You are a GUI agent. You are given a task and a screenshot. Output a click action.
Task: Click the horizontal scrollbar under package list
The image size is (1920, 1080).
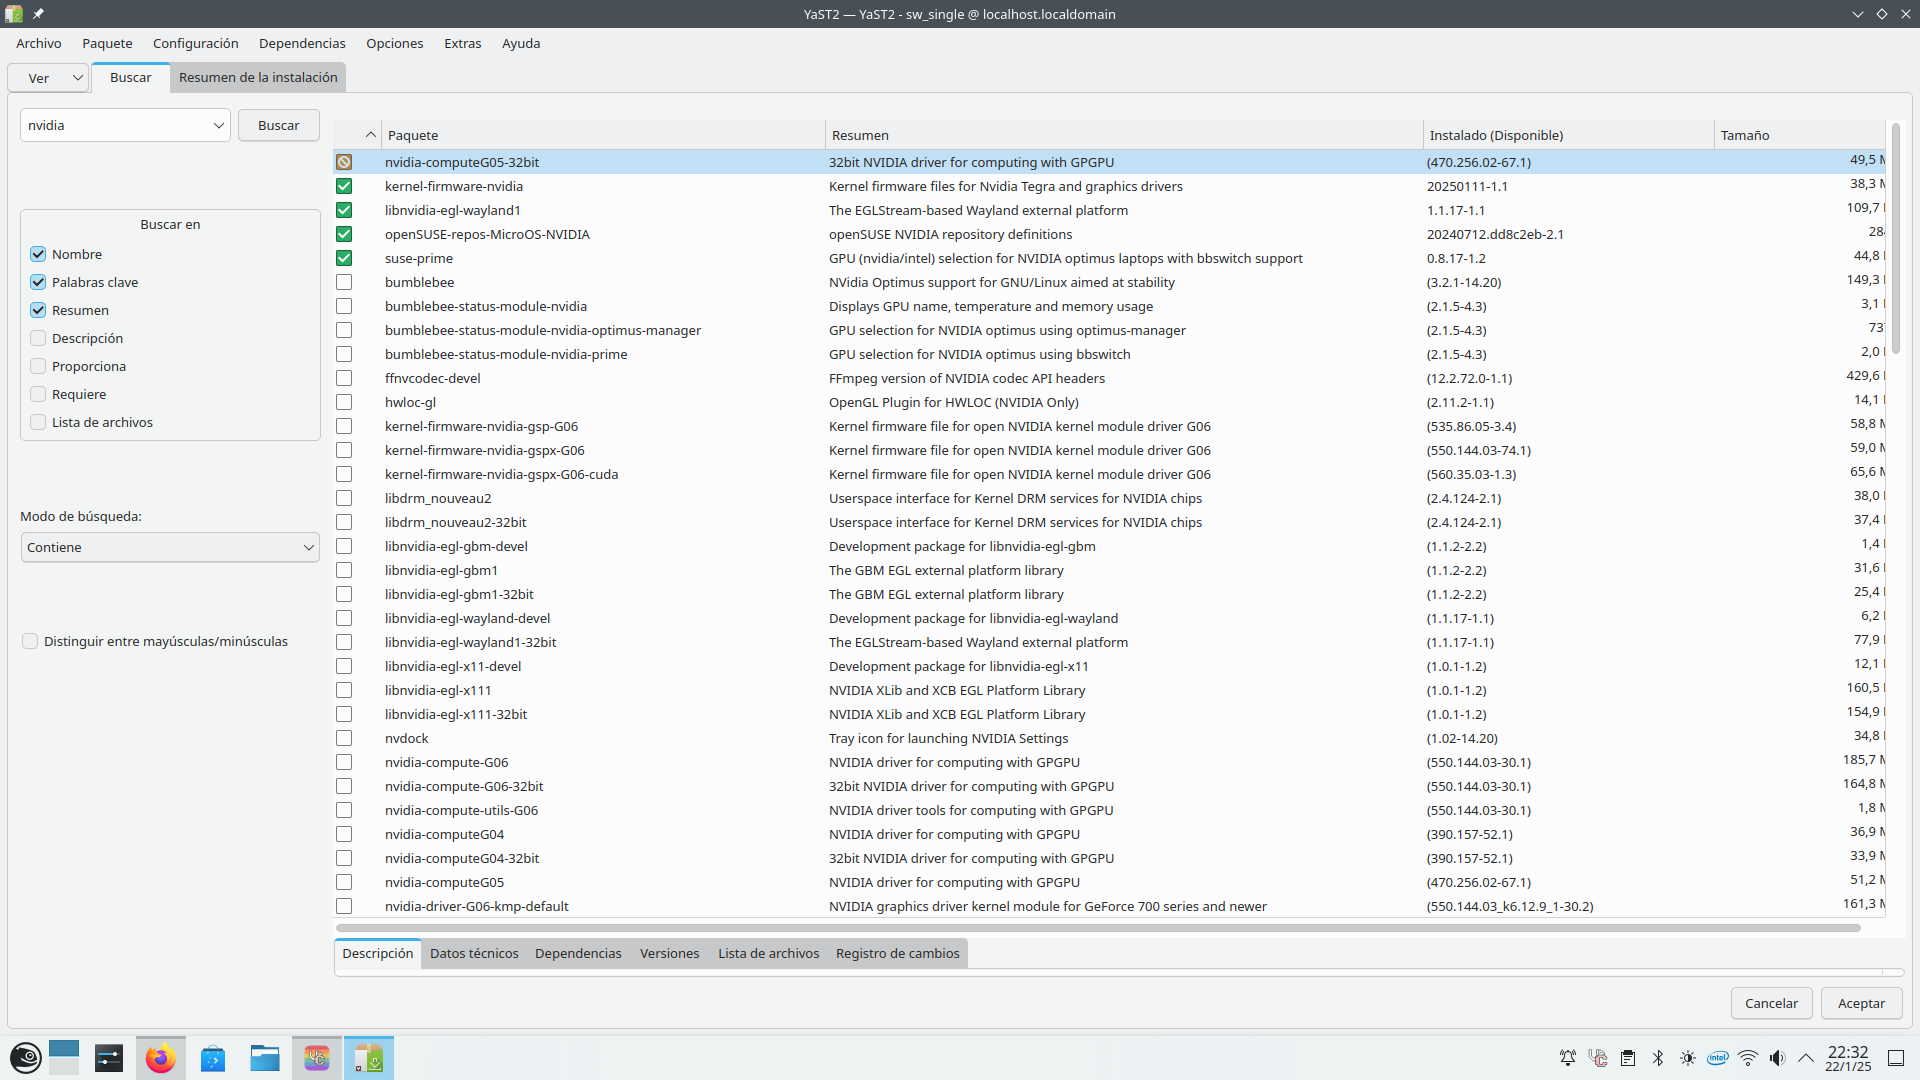[x=1097, y=928]
